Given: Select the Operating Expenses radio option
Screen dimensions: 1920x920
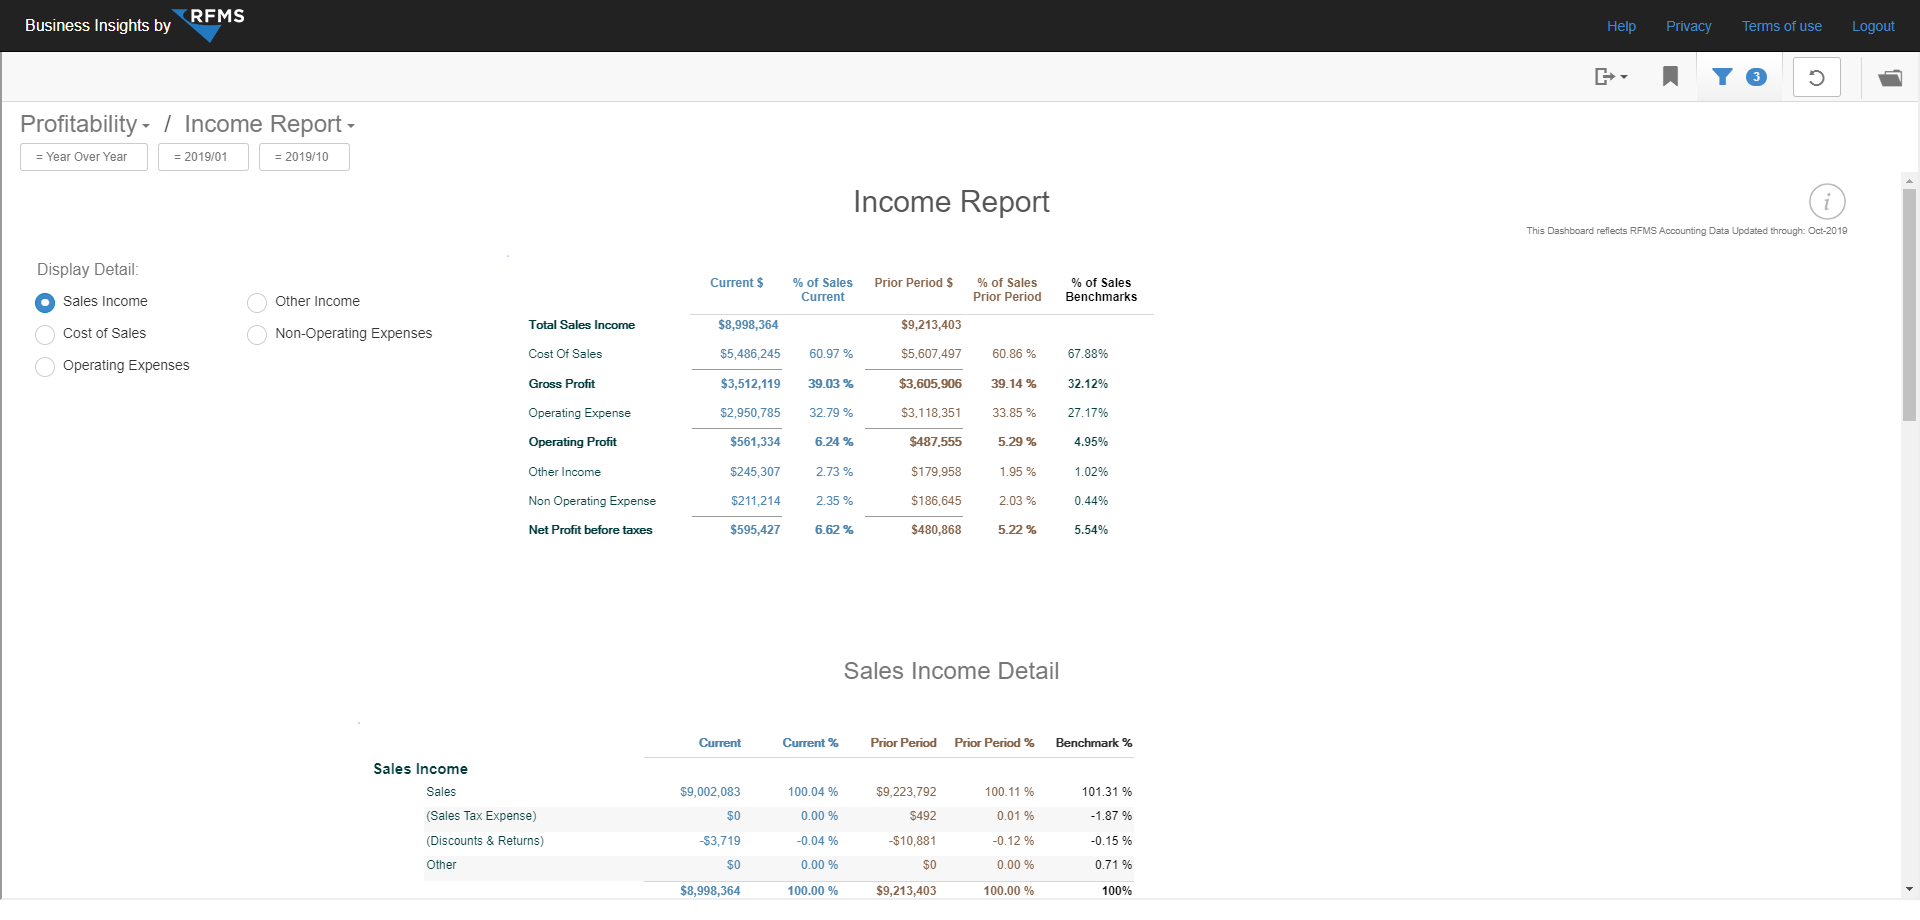Looking at the screenshot, I should [45, 366].
